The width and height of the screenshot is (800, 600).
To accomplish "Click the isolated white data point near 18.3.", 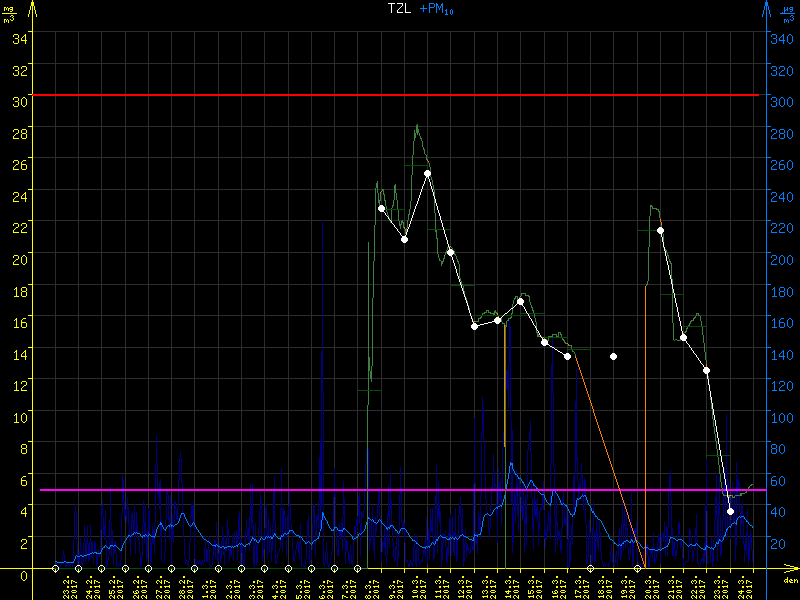I will coord(613,356).
